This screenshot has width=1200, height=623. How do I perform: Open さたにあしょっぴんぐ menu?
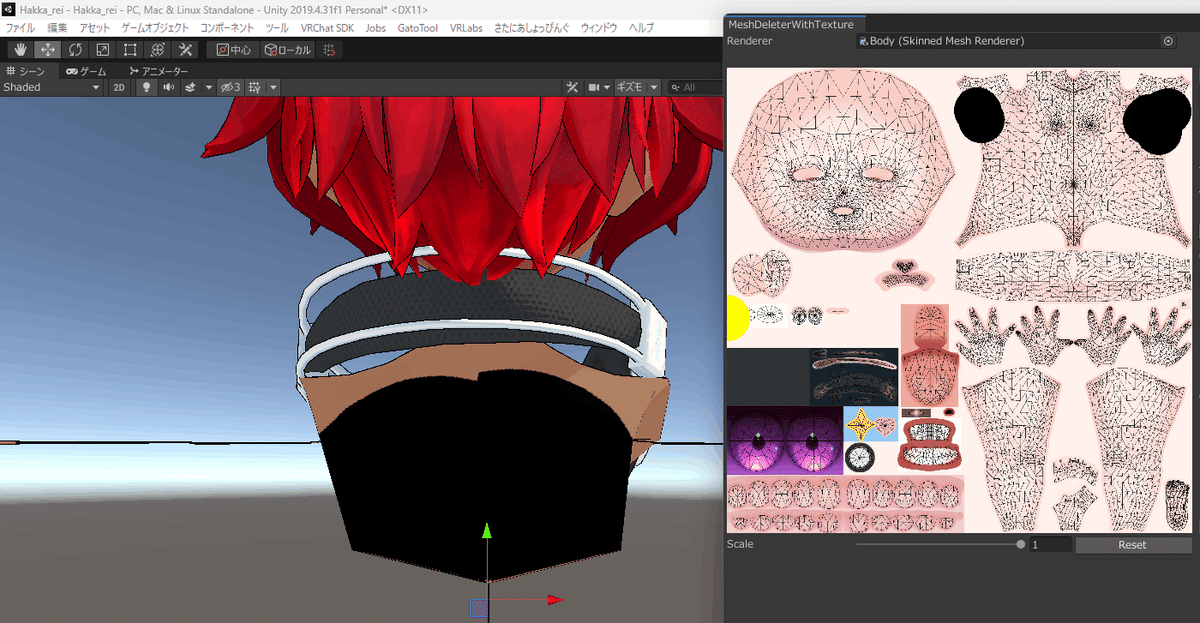tap(533, 28)
